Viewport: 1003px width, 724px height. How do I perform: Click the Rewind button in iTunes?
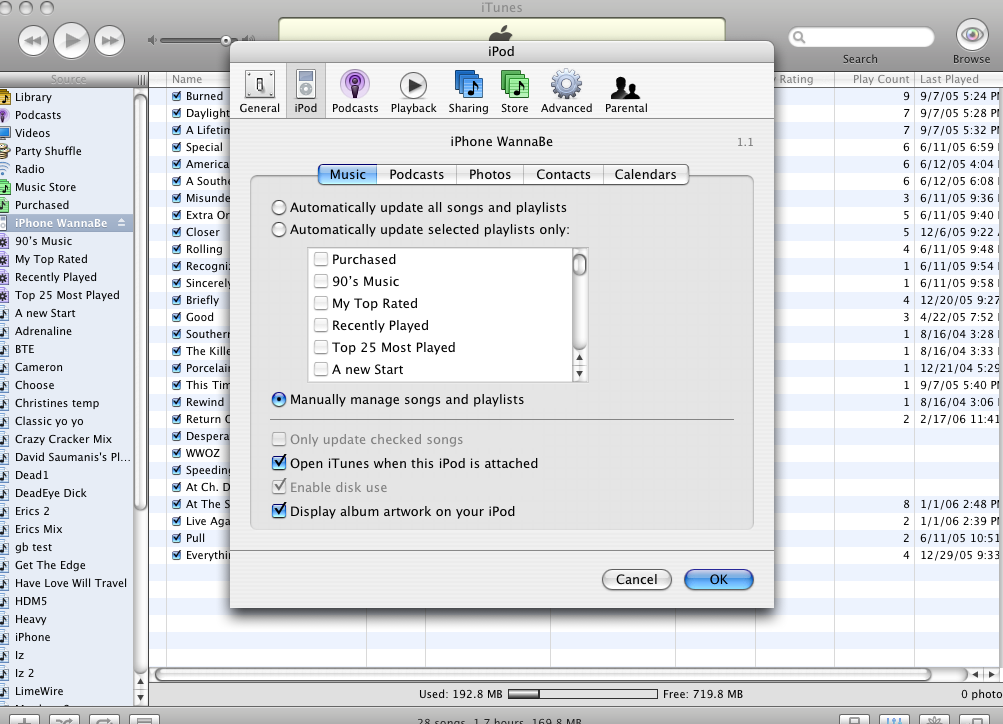pos(33,41)
